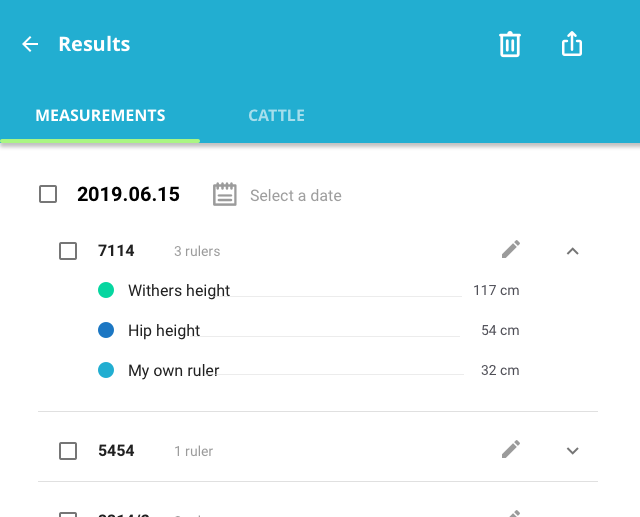Open the calendar date picker icon
Screen dimensions: 640x517
point(225,195)
